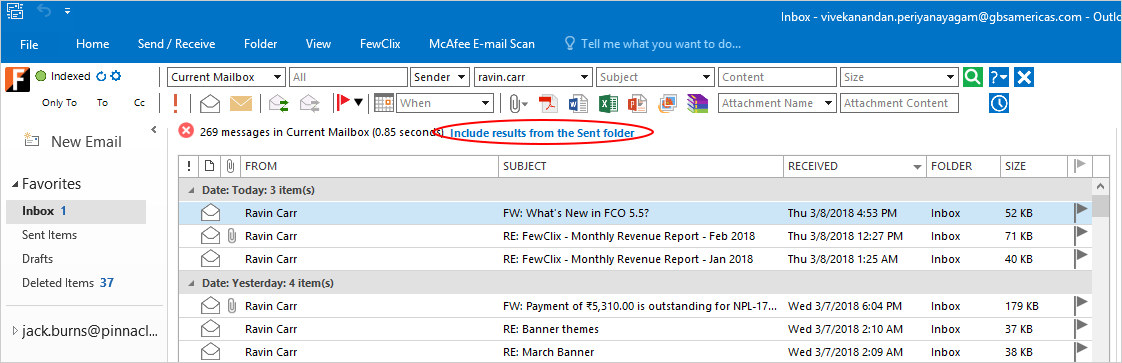This screenshot has height=363, width=1122.
Task: Click the All search input field
Action: [348, 77]
